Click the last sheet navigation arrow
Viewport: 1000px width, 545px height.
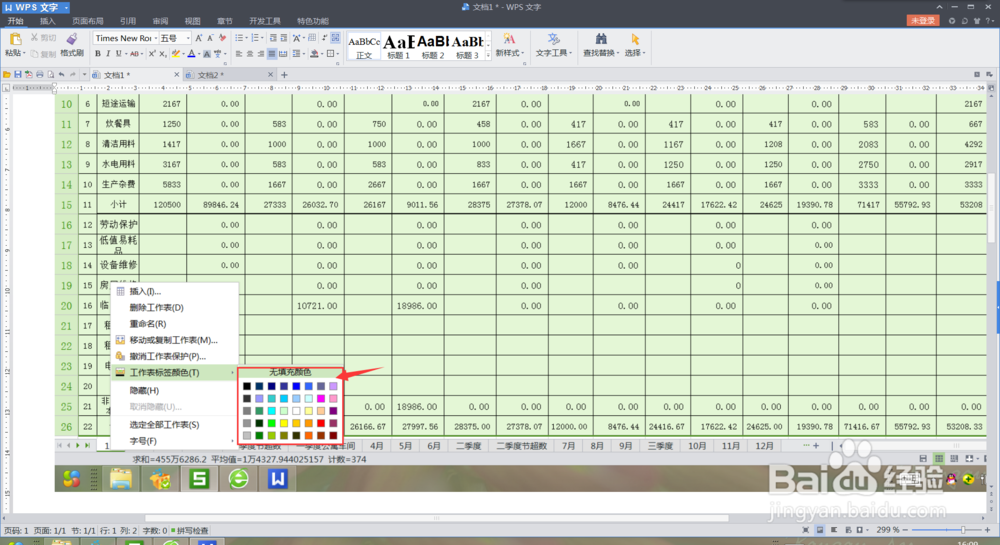coord(87,446)
